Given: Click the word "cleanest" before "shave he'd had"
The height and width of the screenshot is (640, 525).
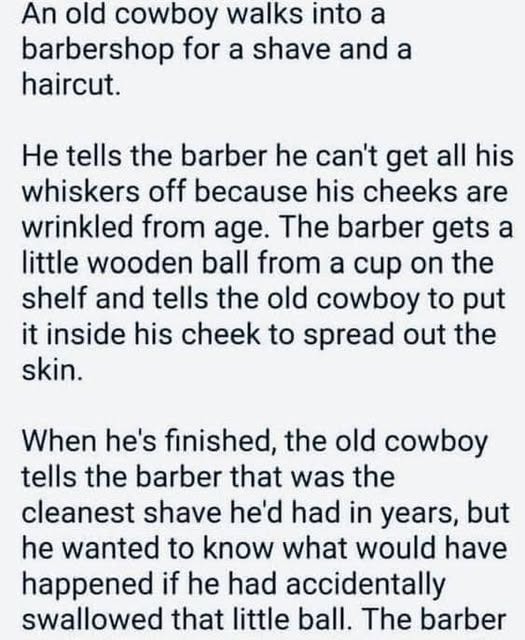Looking at the screenshot, I should pyautogui.click(x=78, y=512).
